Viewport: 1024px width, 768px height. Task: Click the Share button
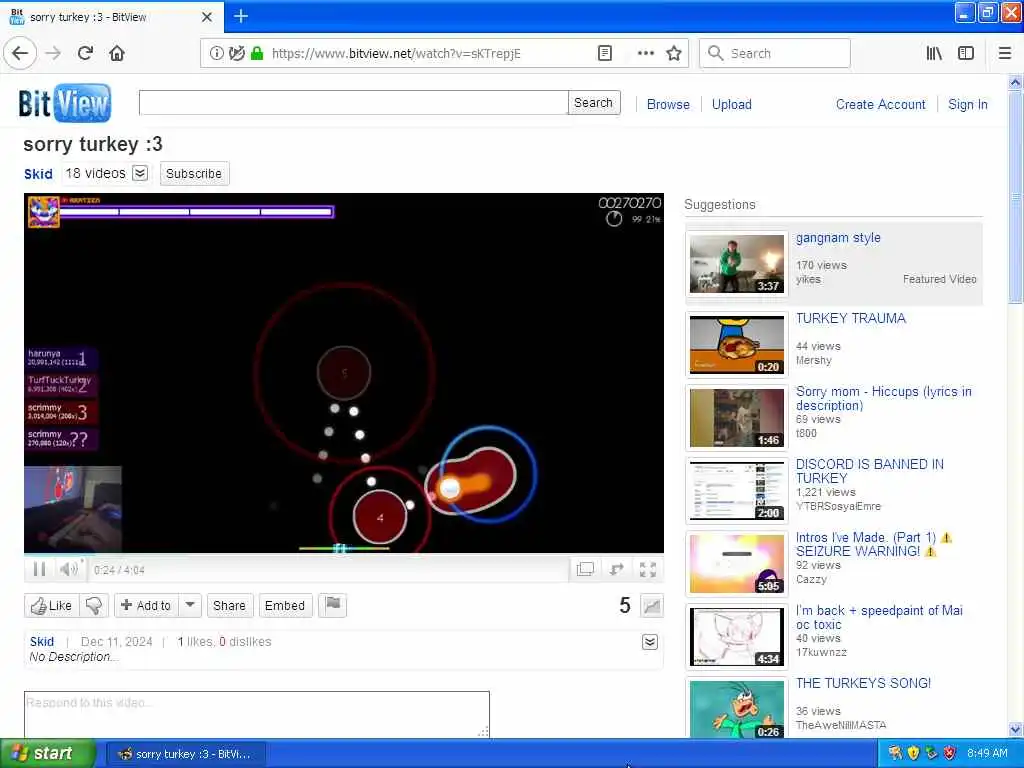click(x=229, y=605)
